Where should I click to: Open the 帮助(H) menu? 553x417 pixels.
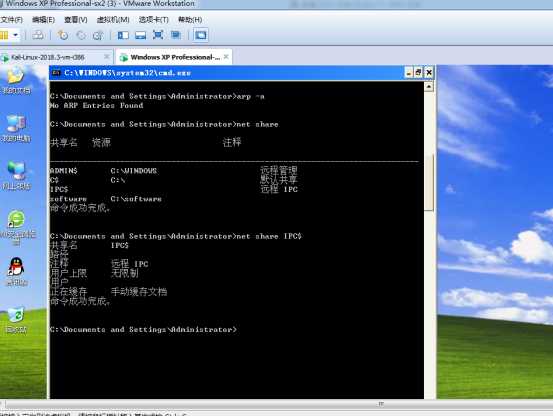tap(190, 19)
